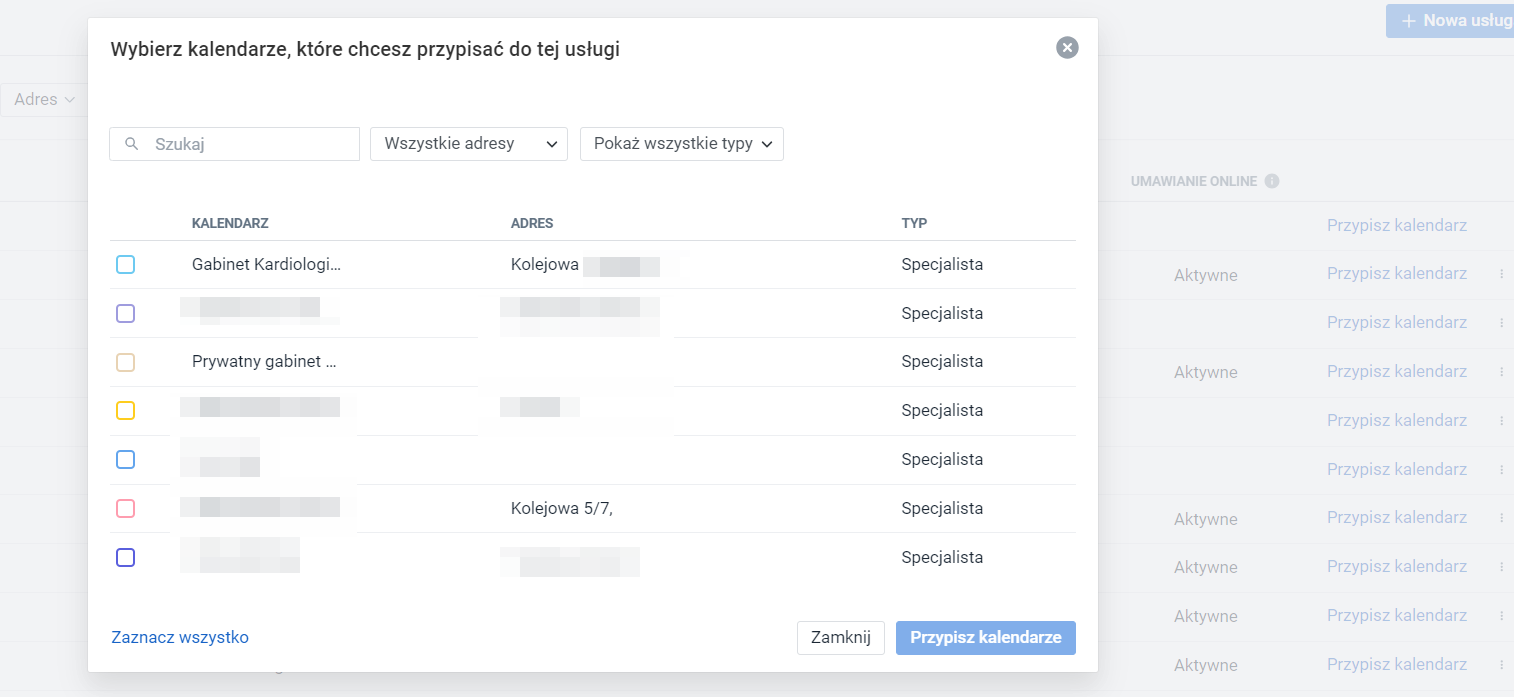Click the KALENDARZ column header
The width and height of the screenshot is (1514, 697).
click(x=230, y=223)
